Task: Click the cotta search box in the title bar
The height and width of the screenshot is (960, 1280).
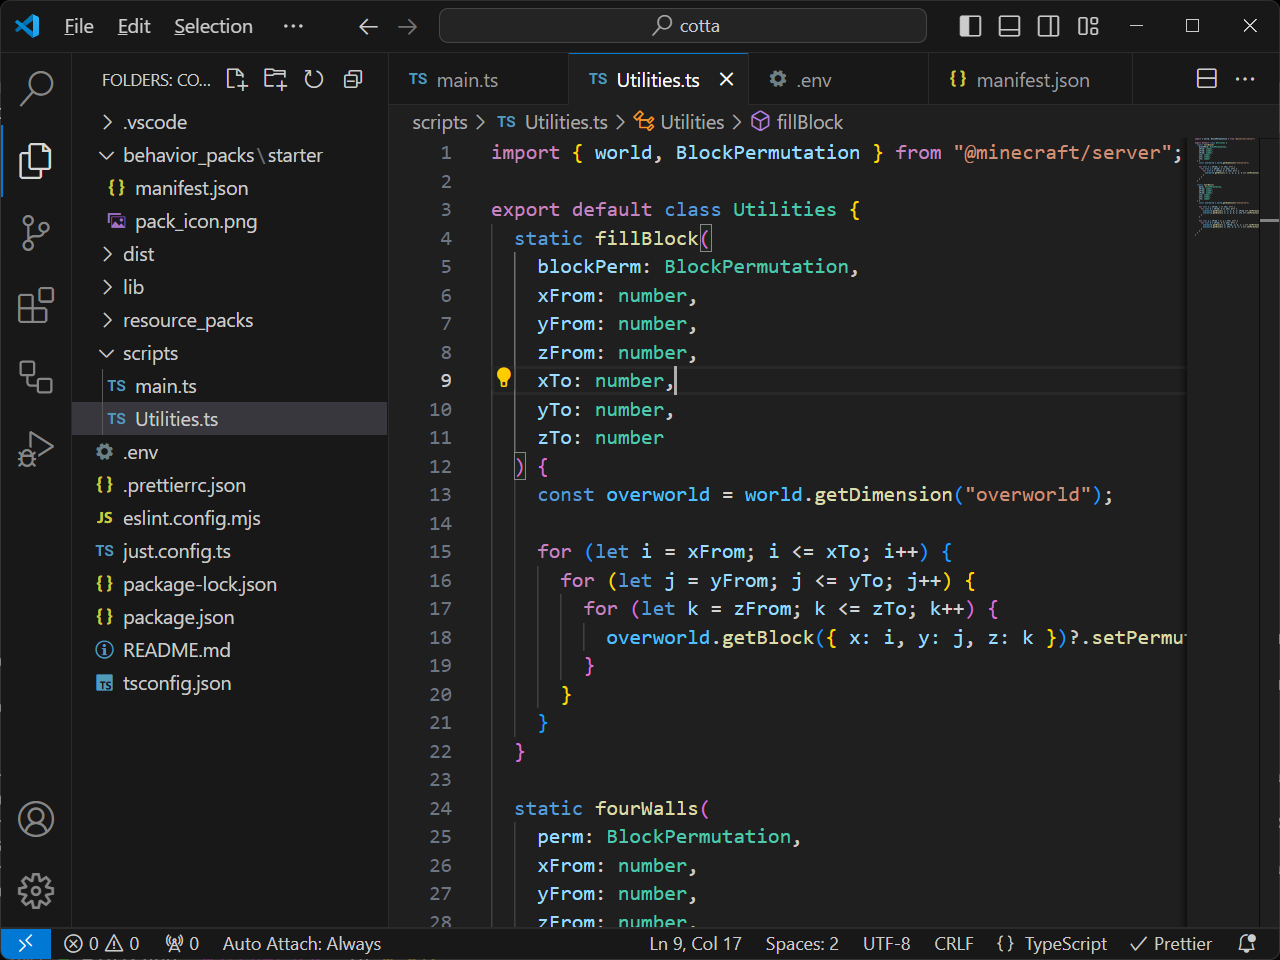Action: click(x=683, y=26)
